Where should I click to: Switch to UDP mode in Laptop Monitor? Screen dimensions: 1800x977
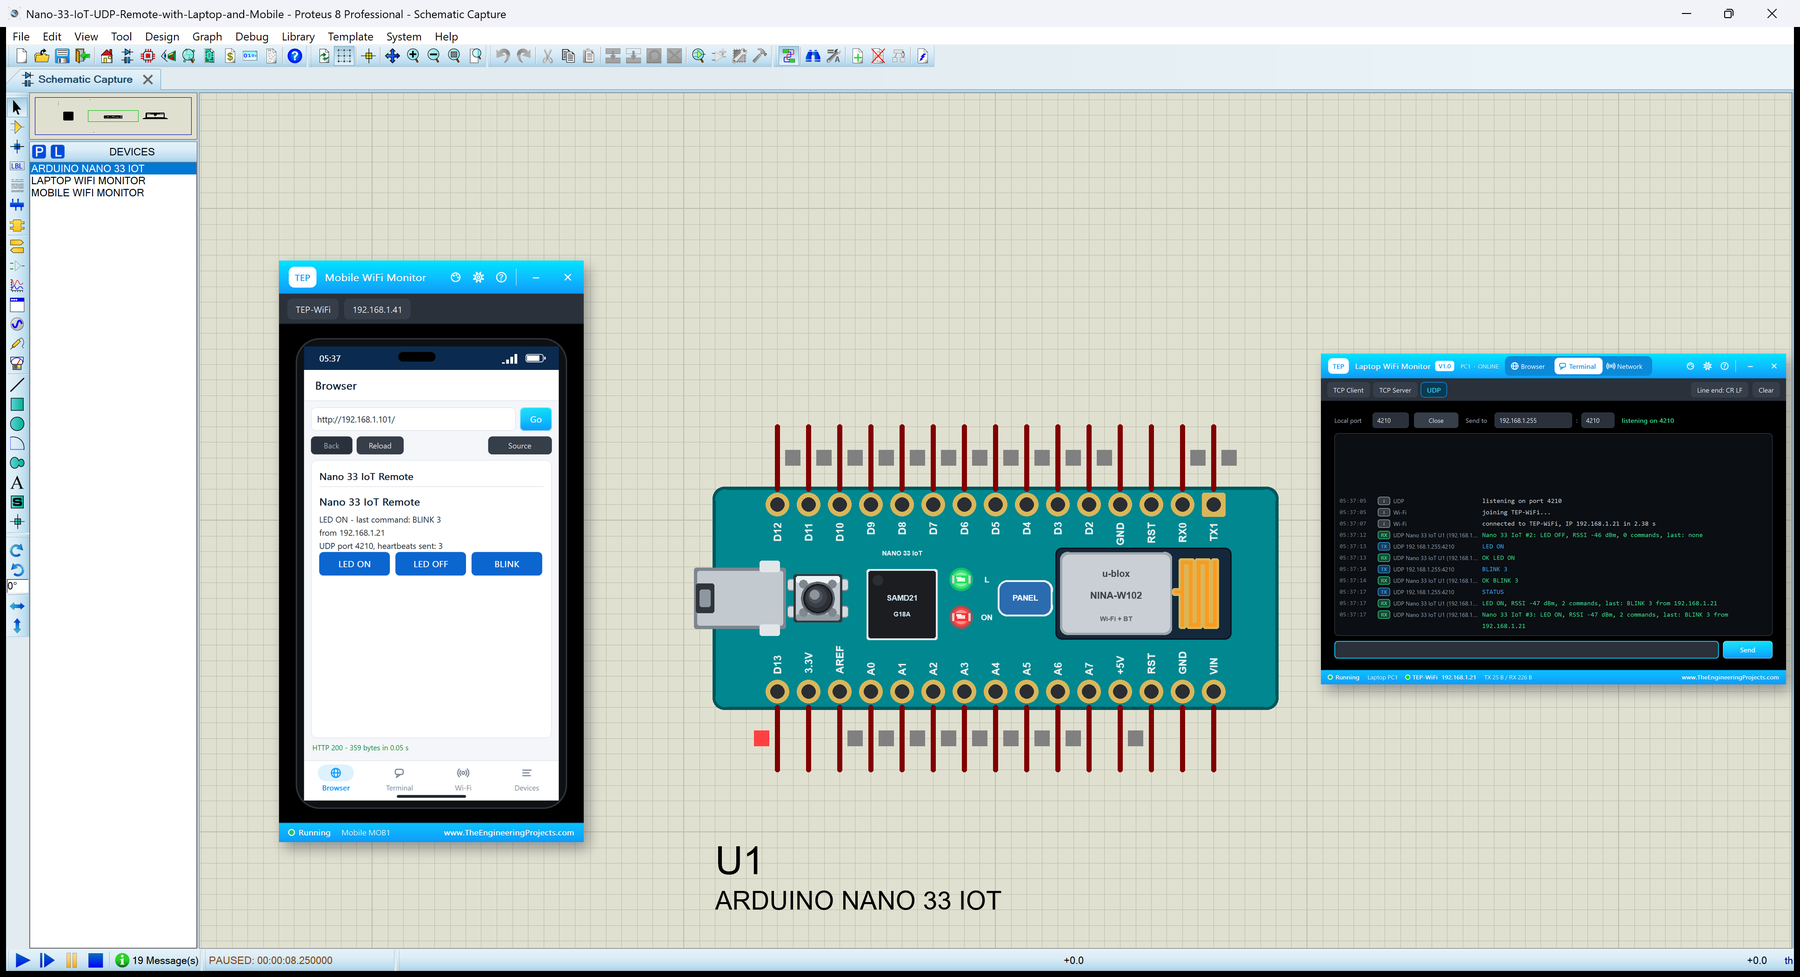click(x=1434, y=390)
